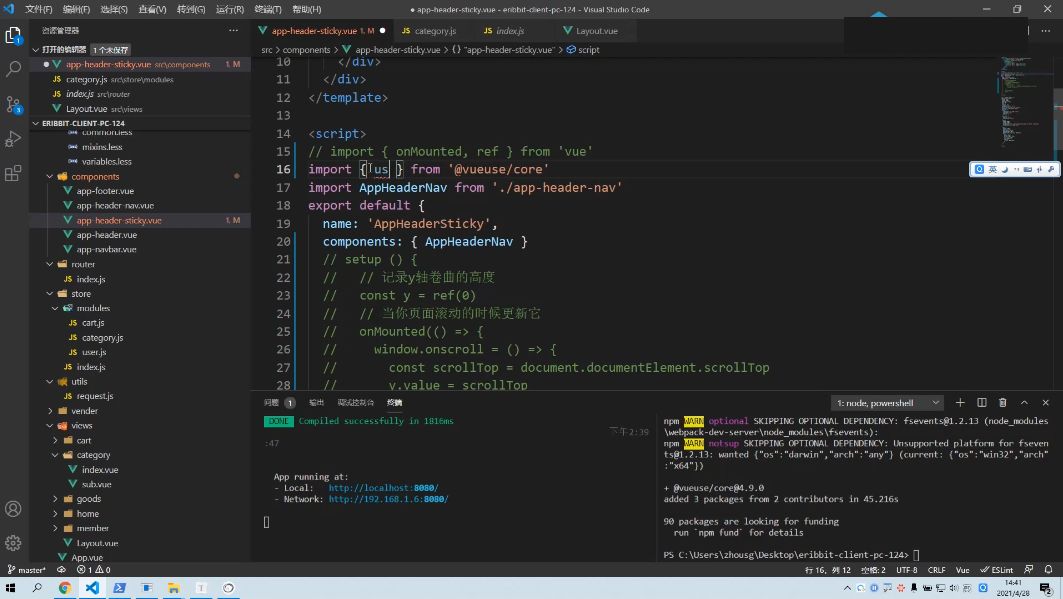Screen dimensions: 1063x599
Task: Open the Manage gear icon at bottom left
Action: [x=14, y=543]
